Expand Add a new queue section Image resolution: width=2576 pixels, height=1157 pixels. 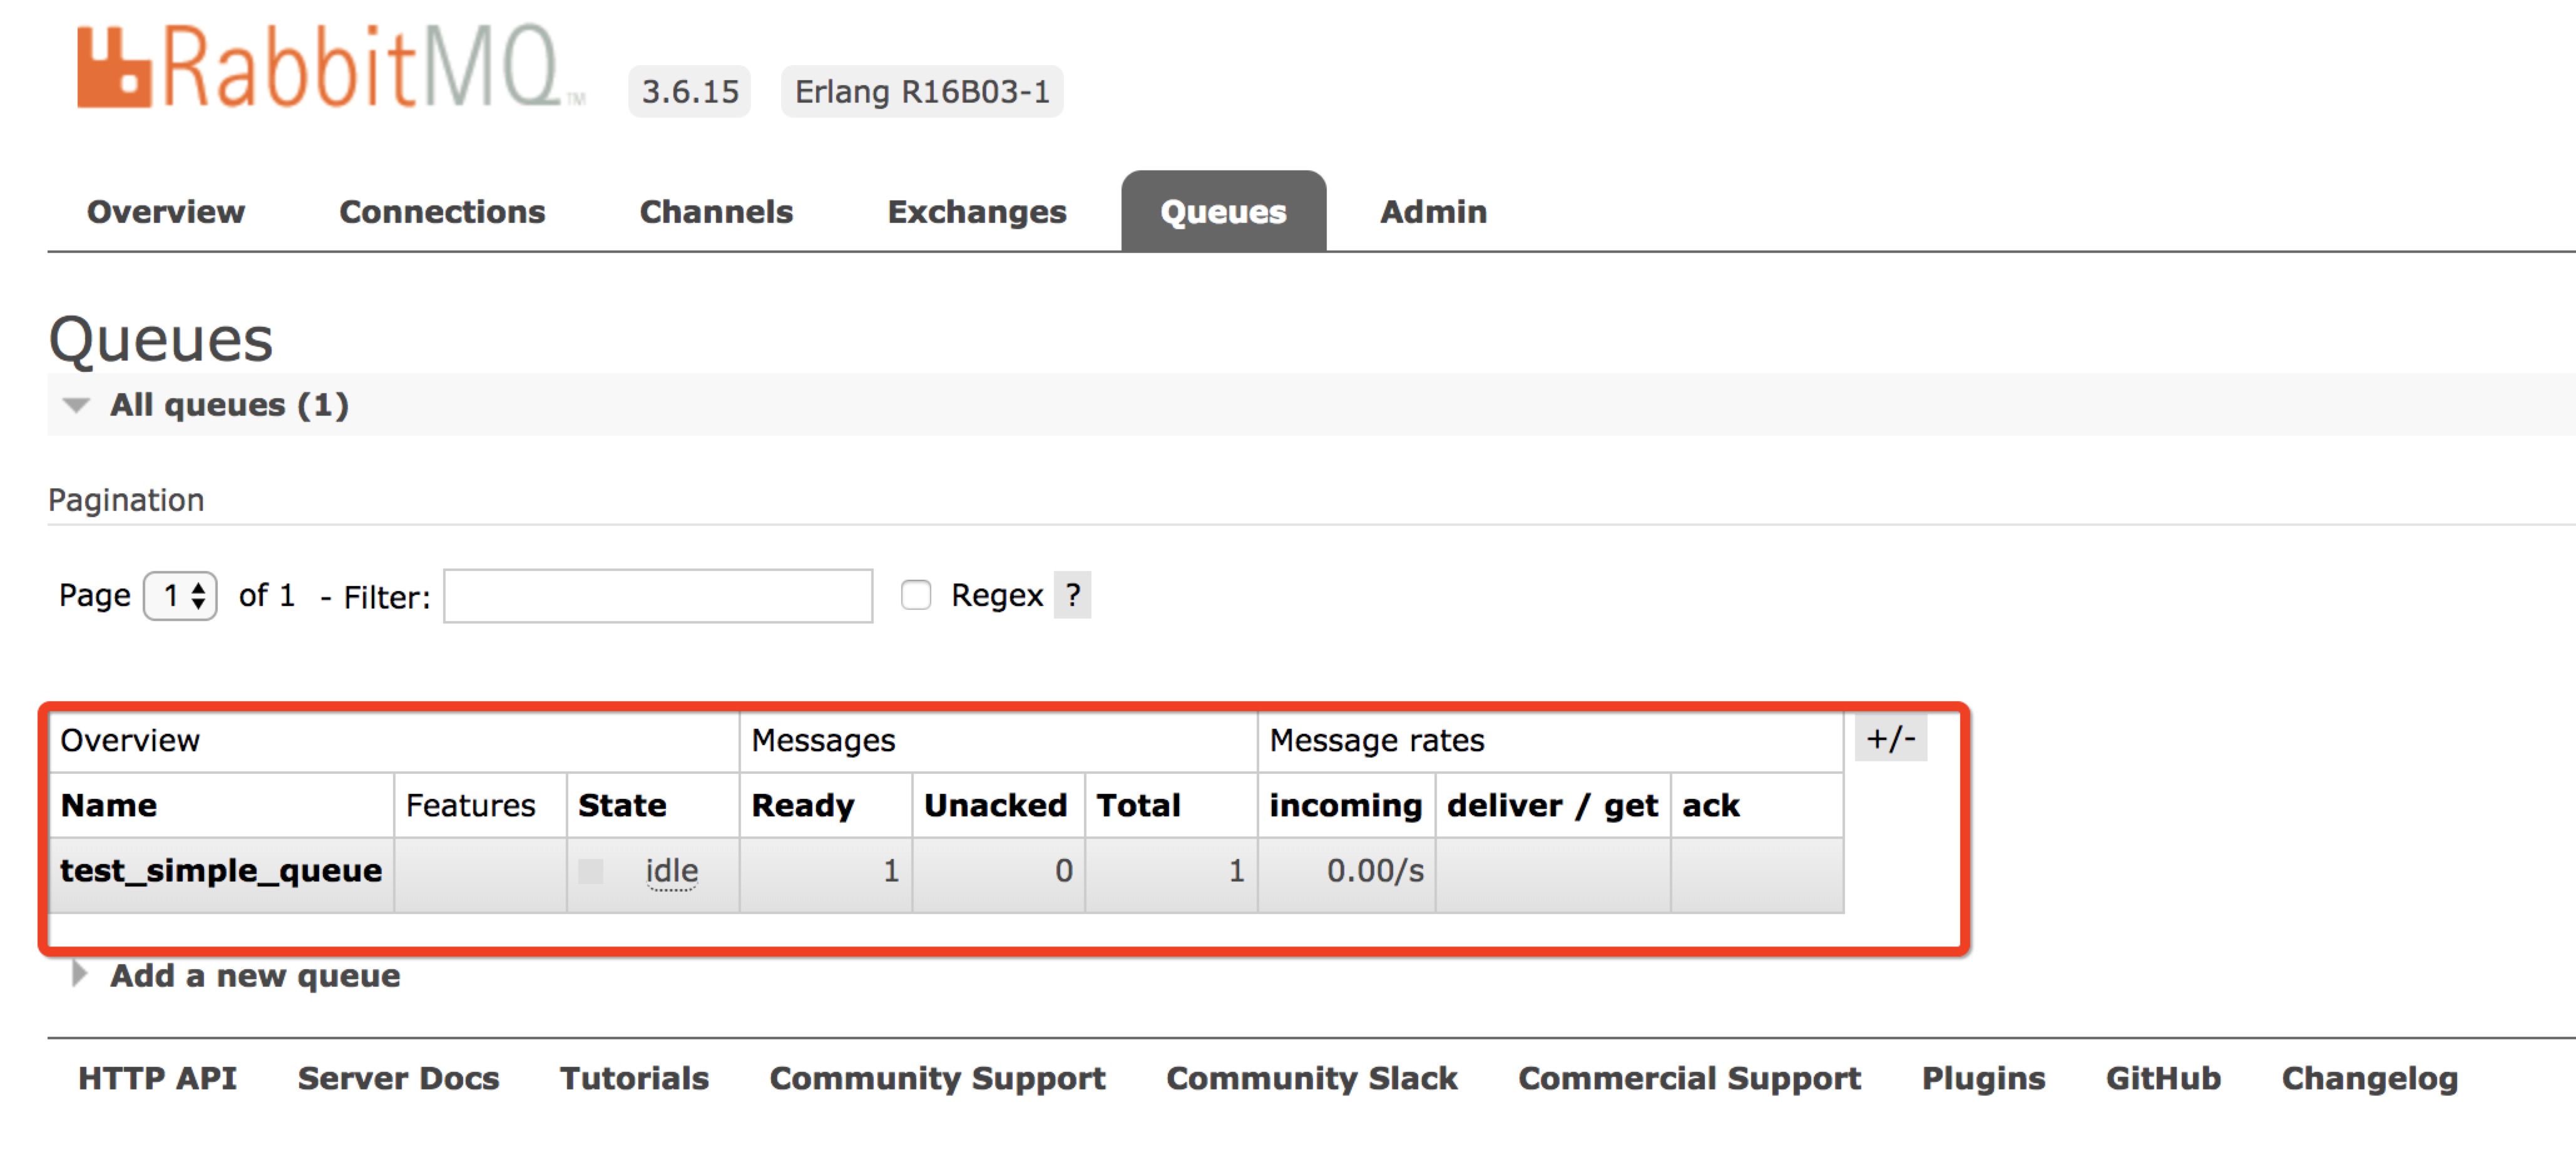click(x=254, y=975)
